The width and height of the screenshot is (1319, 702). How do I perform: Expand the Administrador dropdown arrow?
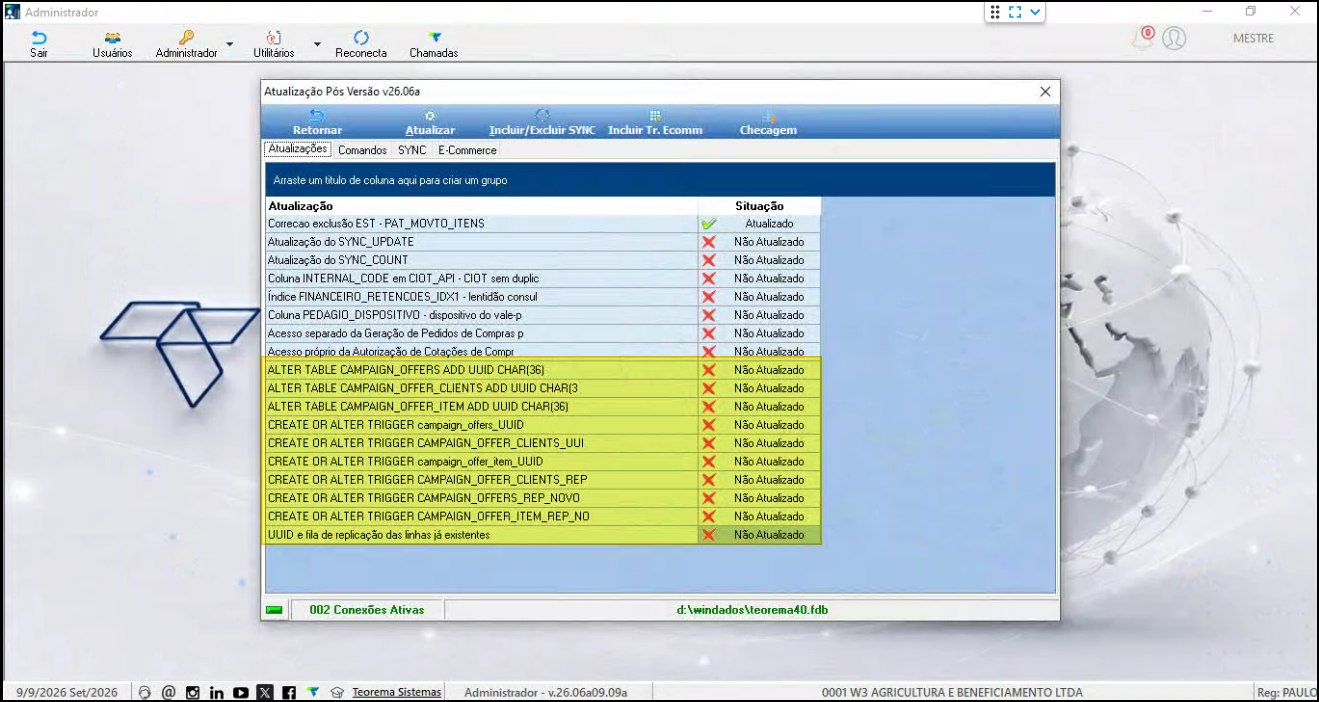click(x=230, y=45)
